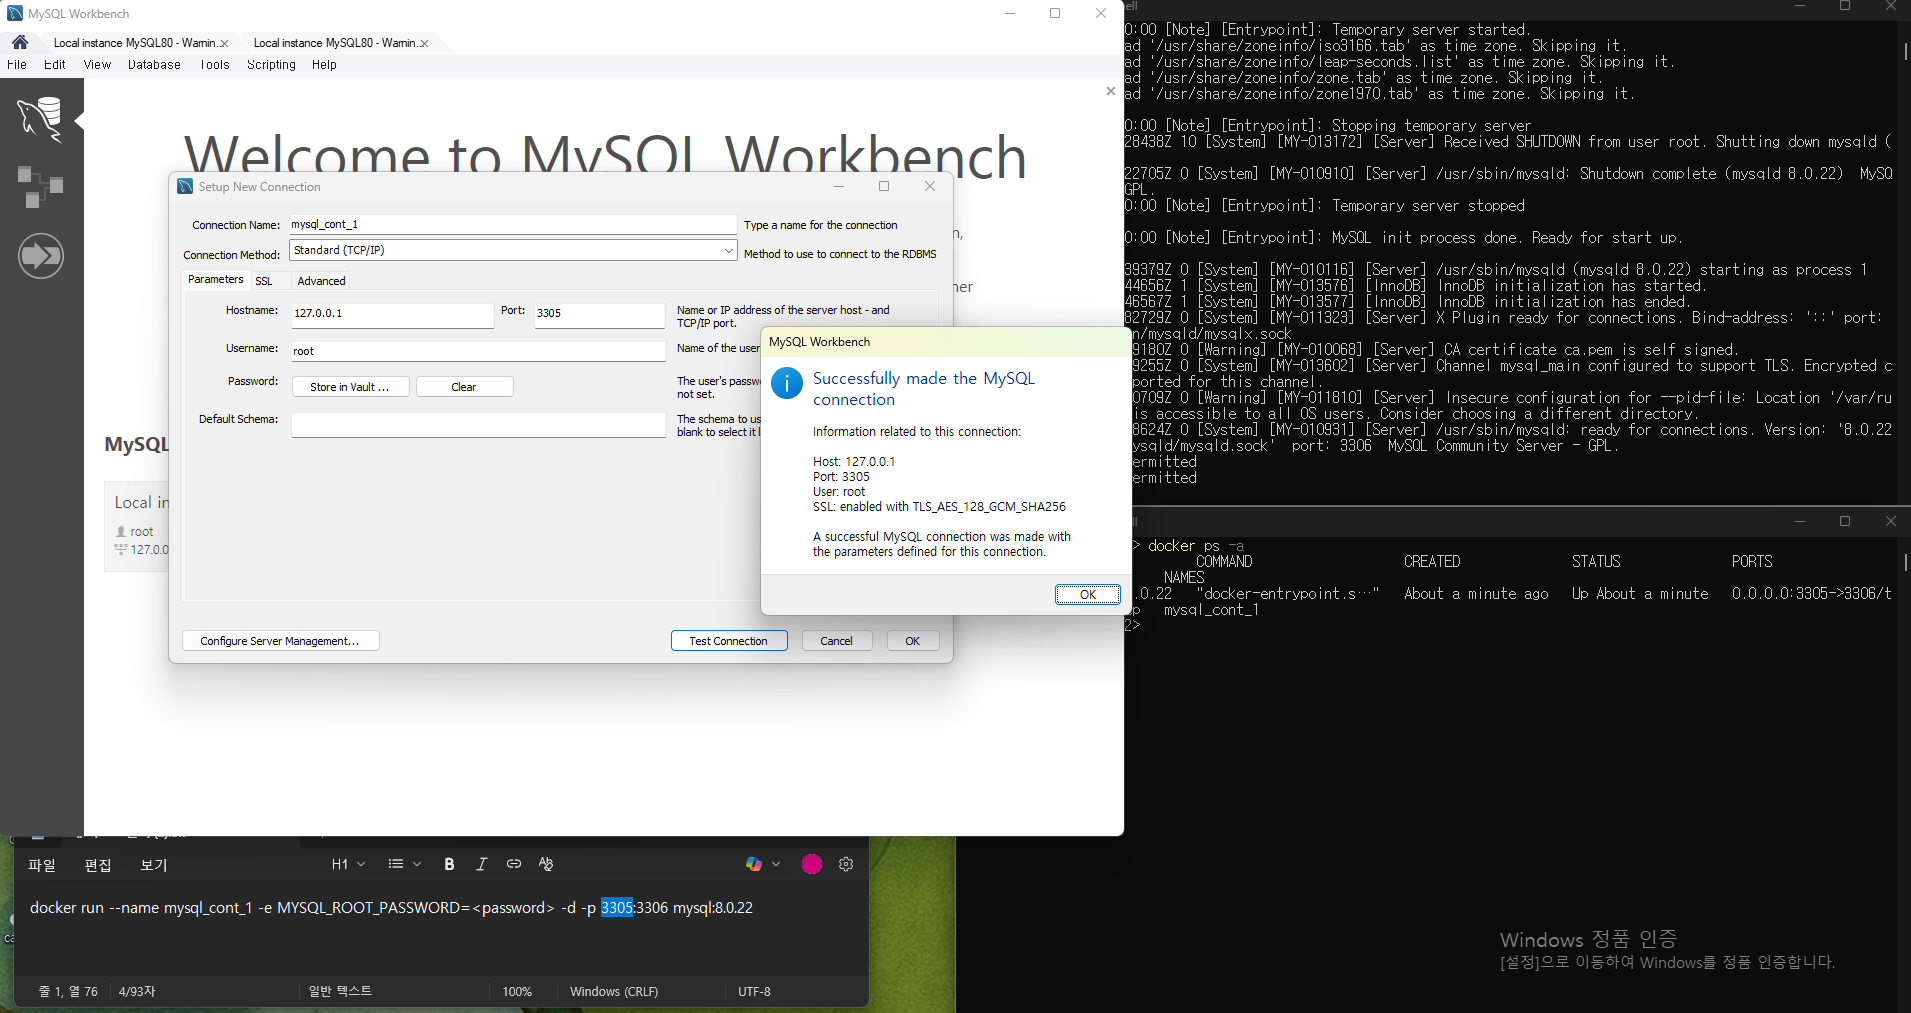The width and height of the screenshot is (1911, 1013).
Task: Open the MySQL Connections dolphin sidebar icon
Action: (x=41, y=120)
